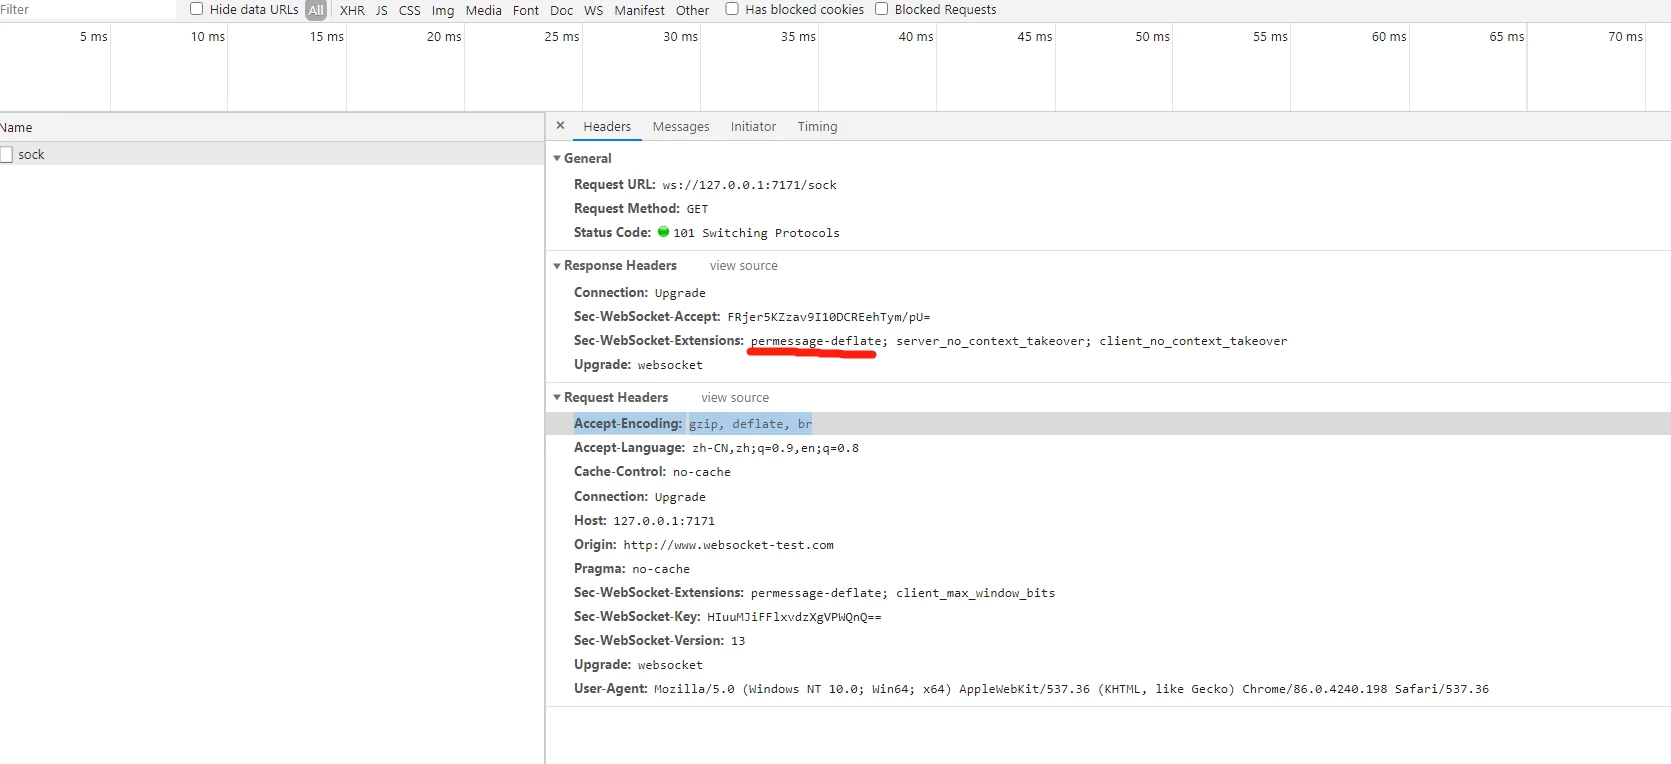Filter requests by WS
The width and height of the screenshot is (1671, 764).
[x=594, y=10]
